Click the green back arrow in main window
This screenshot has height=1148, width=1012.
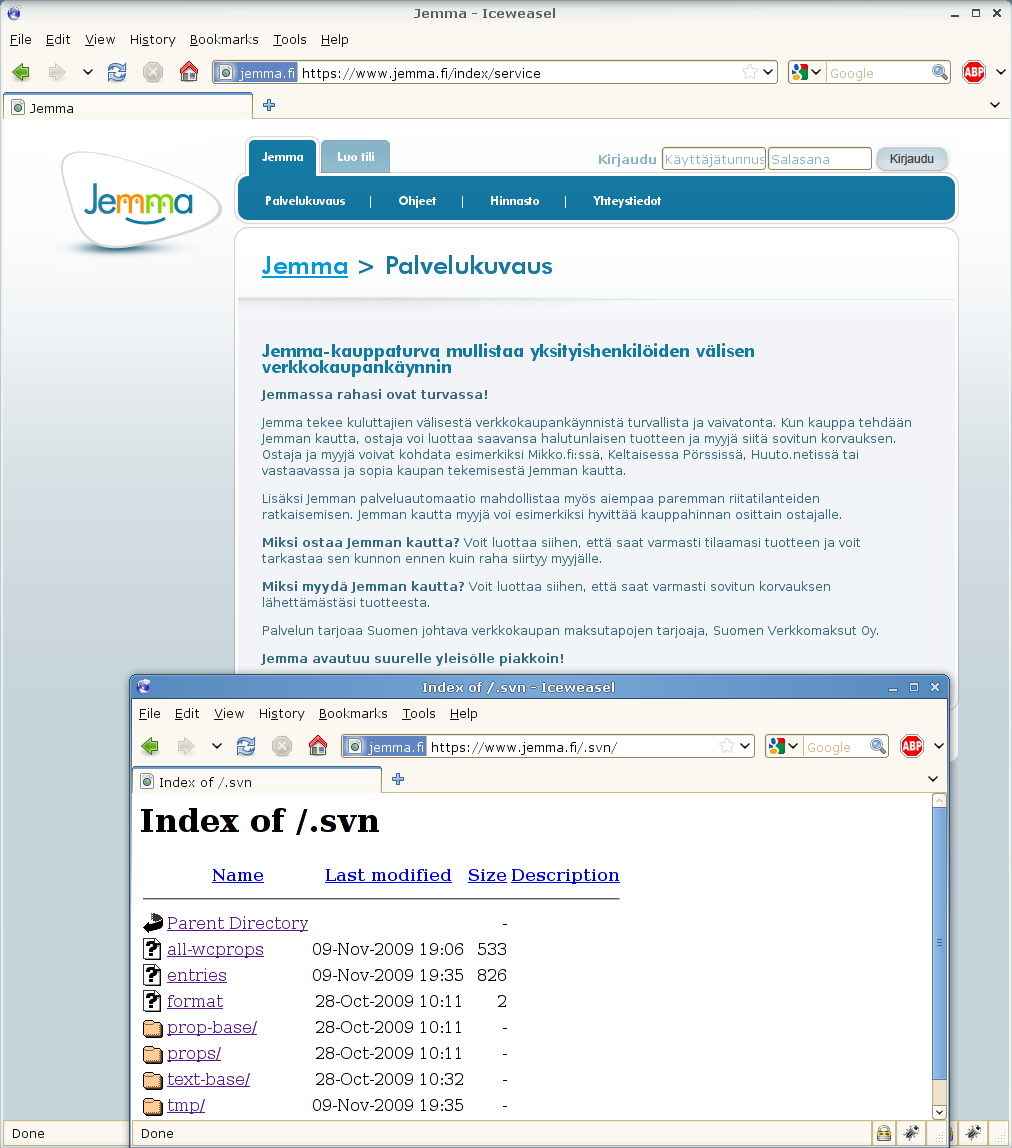[21, 72]
